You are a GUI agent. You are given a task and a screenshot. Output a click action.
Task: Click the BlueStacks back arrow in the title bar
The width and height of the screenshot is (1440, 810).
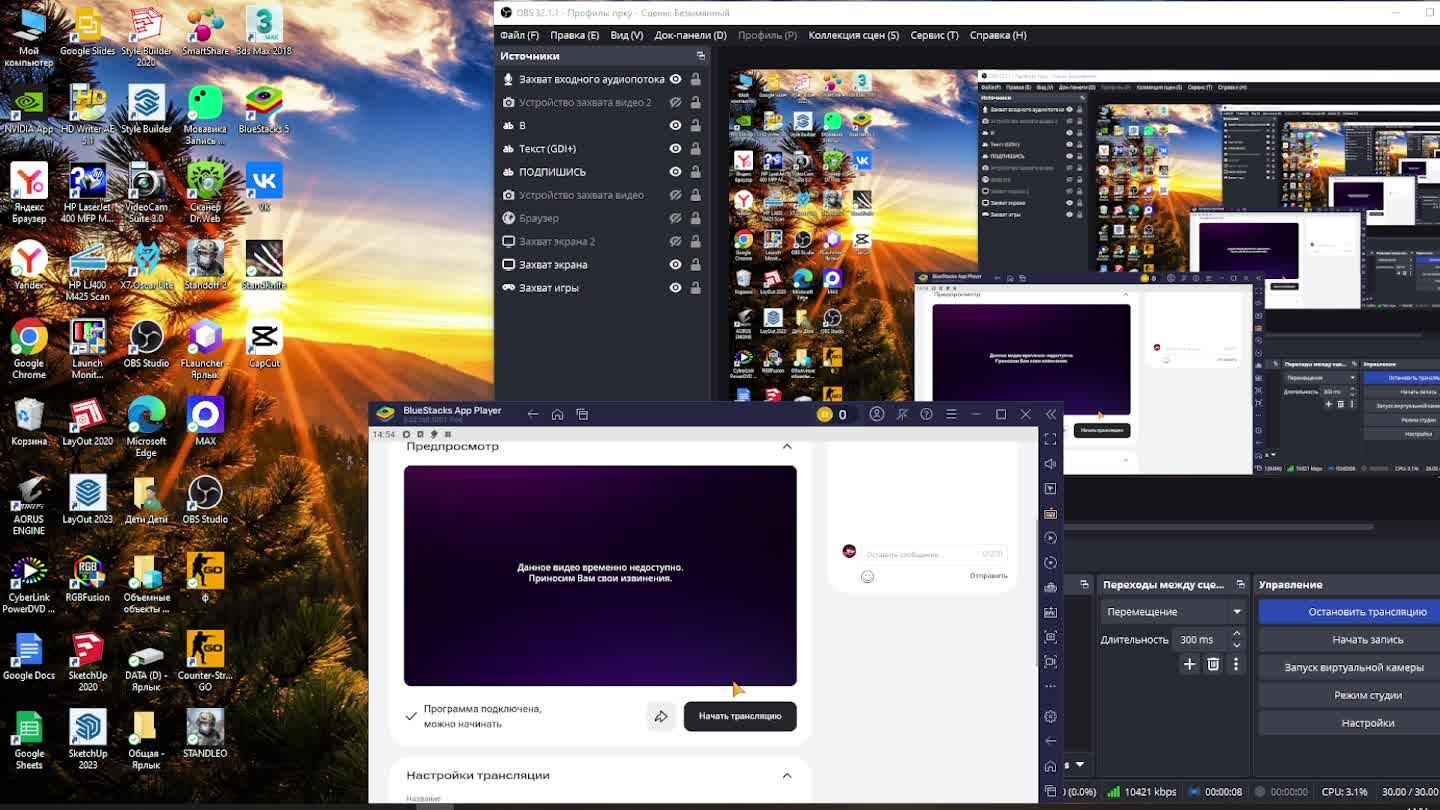click(x=533, y=414)
